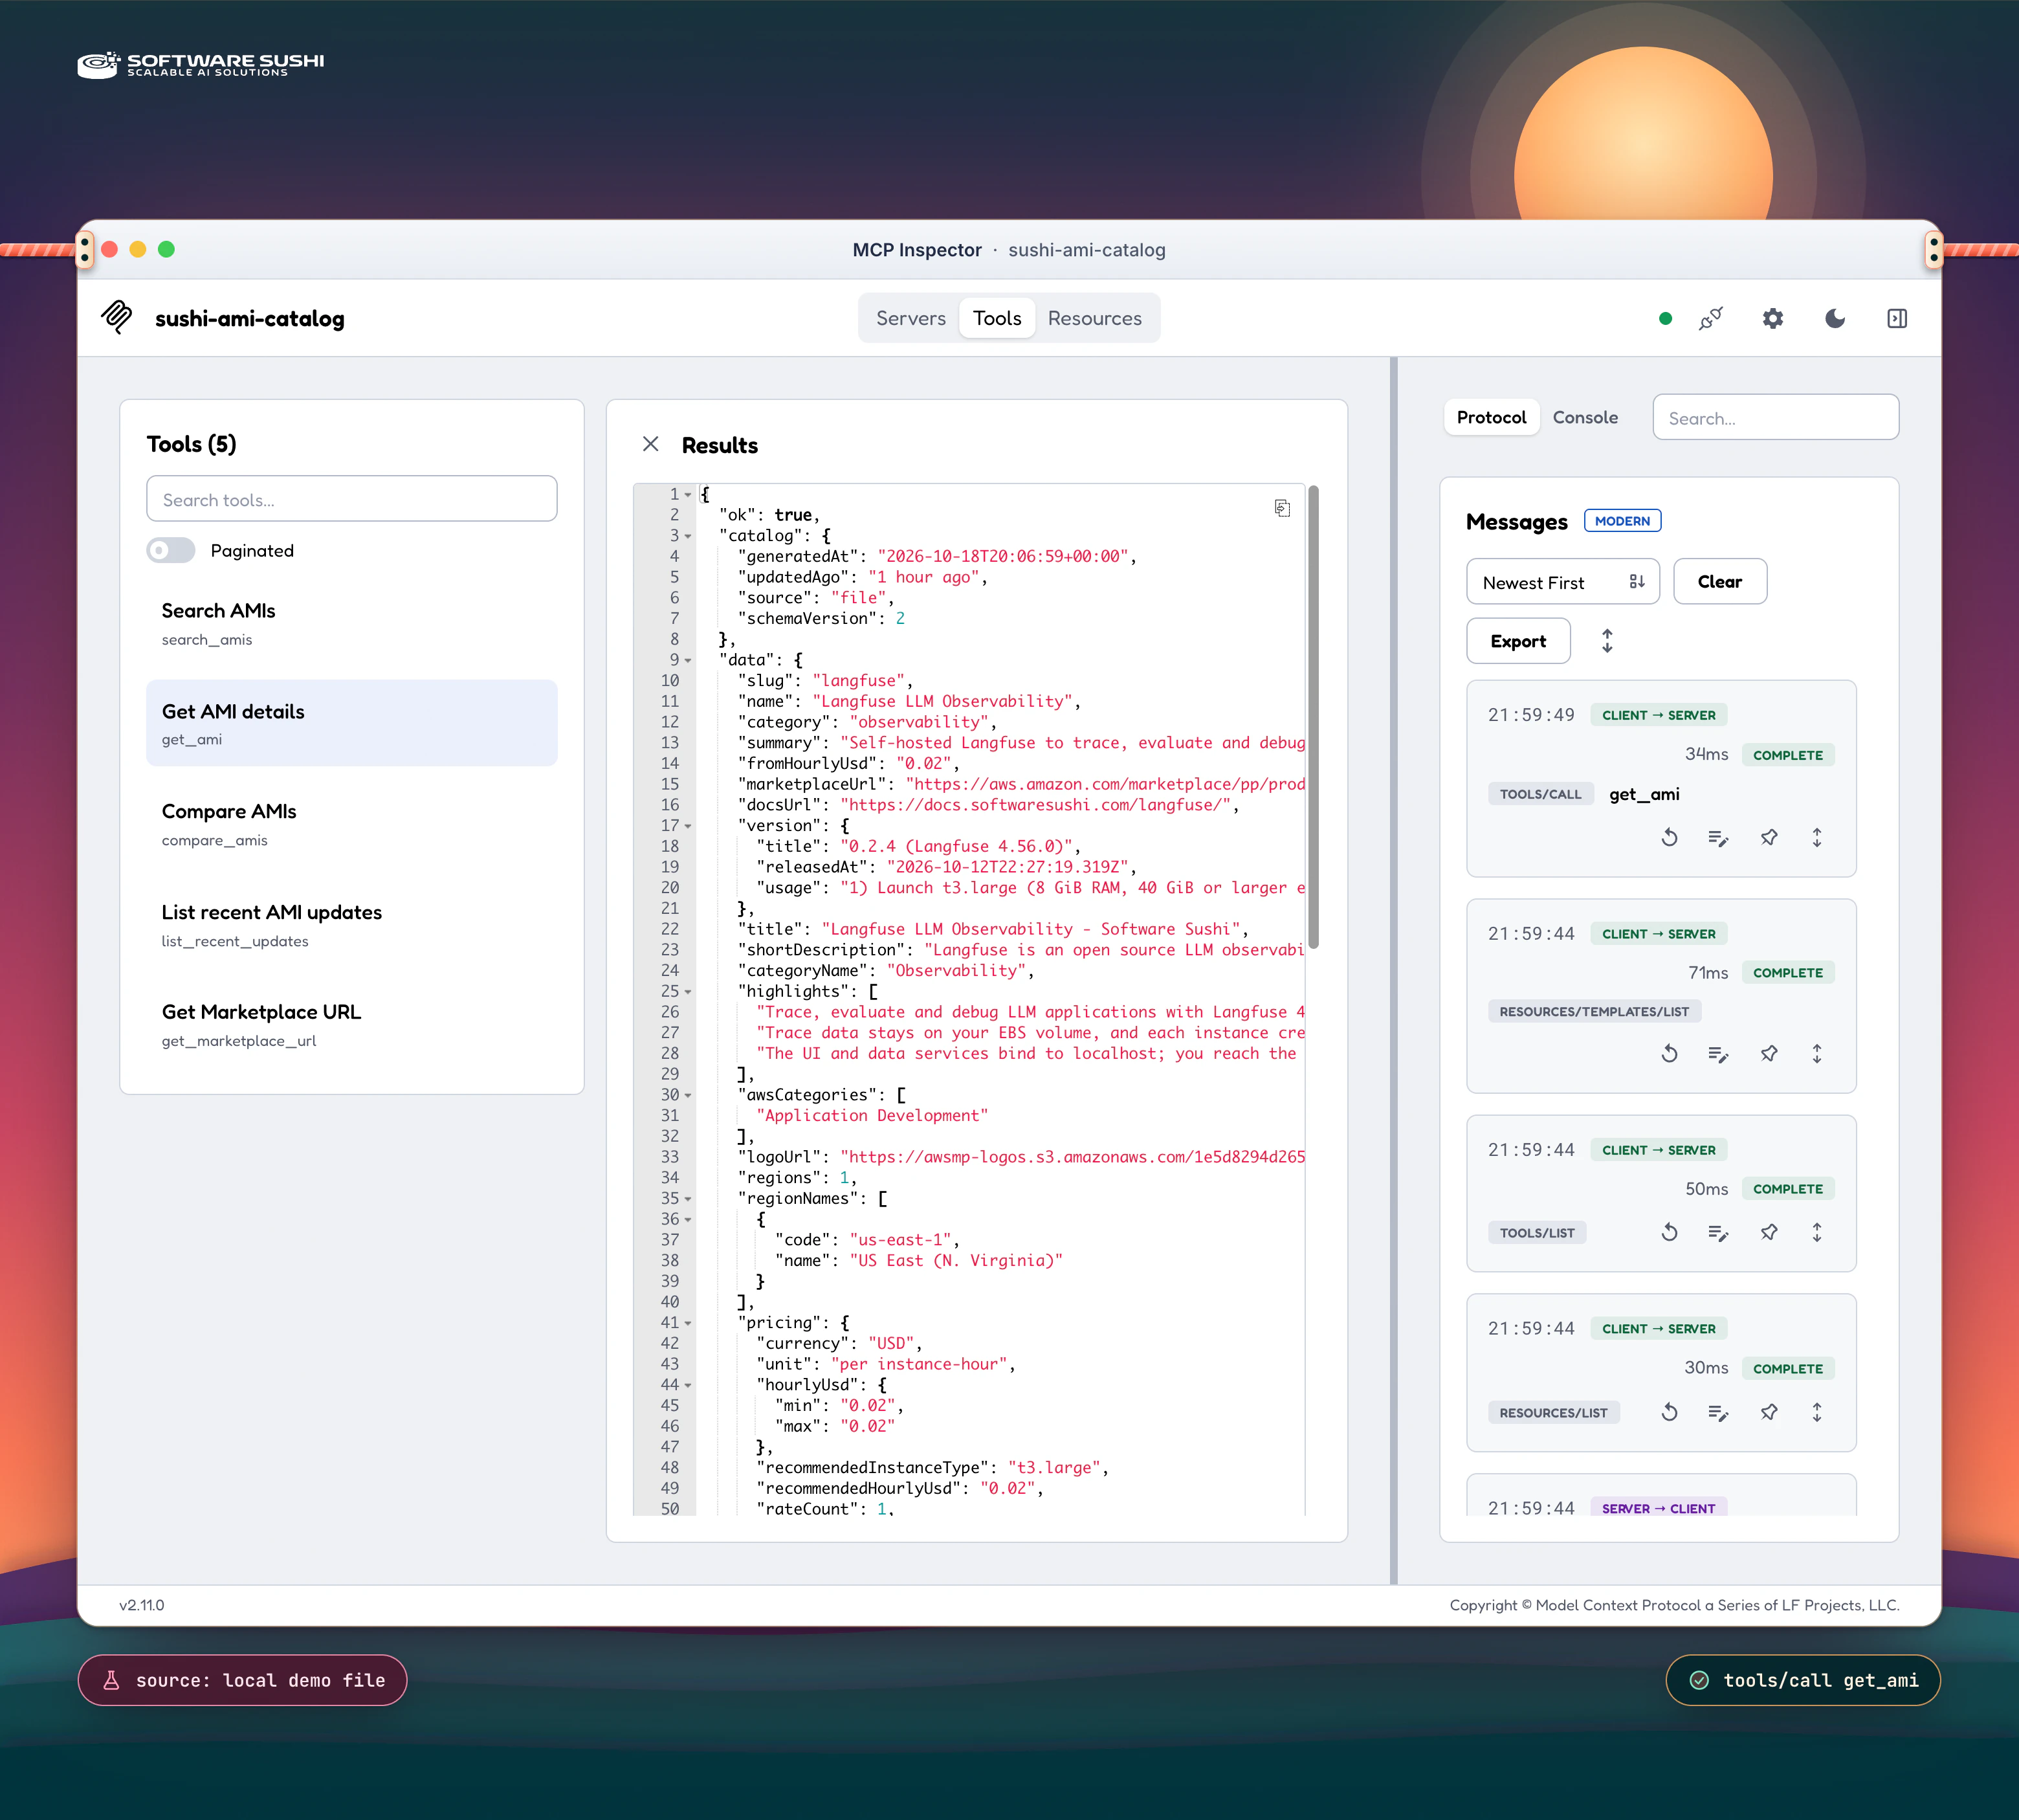Click the sushi-ami-catalog paperclip logo
This screenshot has height=1820, width=2019.
(x=117, y=318)
